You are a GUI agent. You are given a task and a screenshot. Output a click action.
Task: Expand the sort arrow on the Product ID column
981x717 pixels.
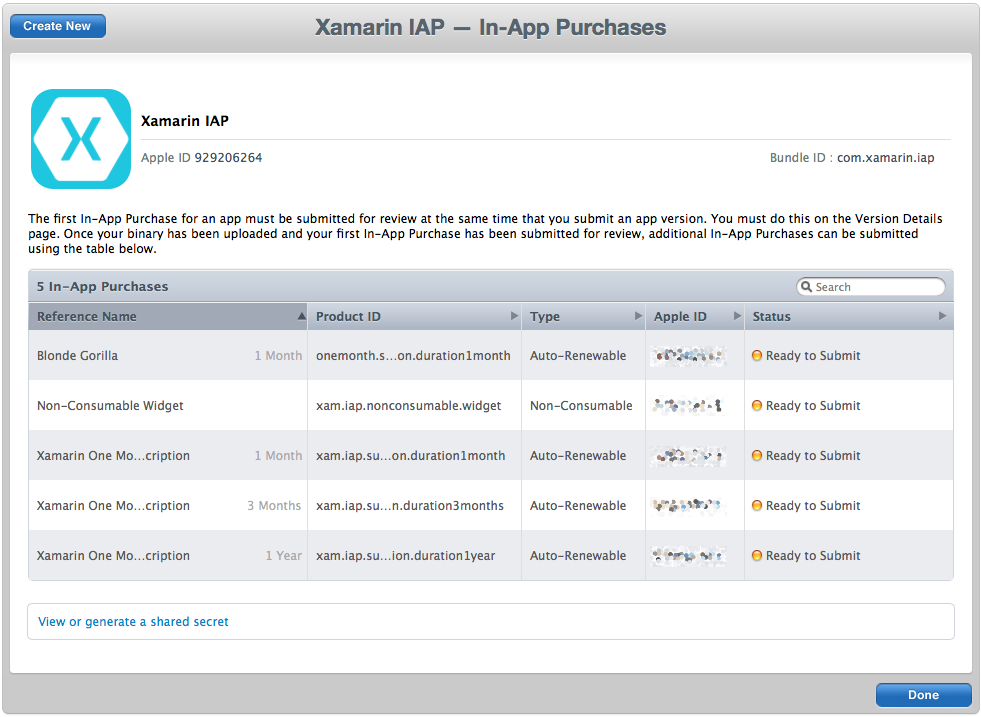[514, 316]
